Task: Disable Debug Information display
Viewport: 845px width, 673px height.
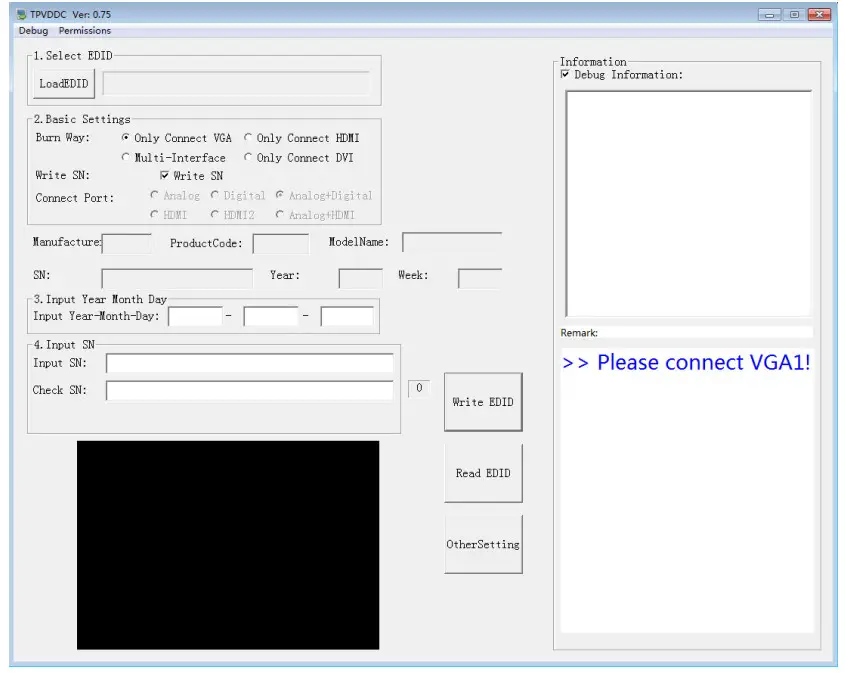Action: click(566, 74)
